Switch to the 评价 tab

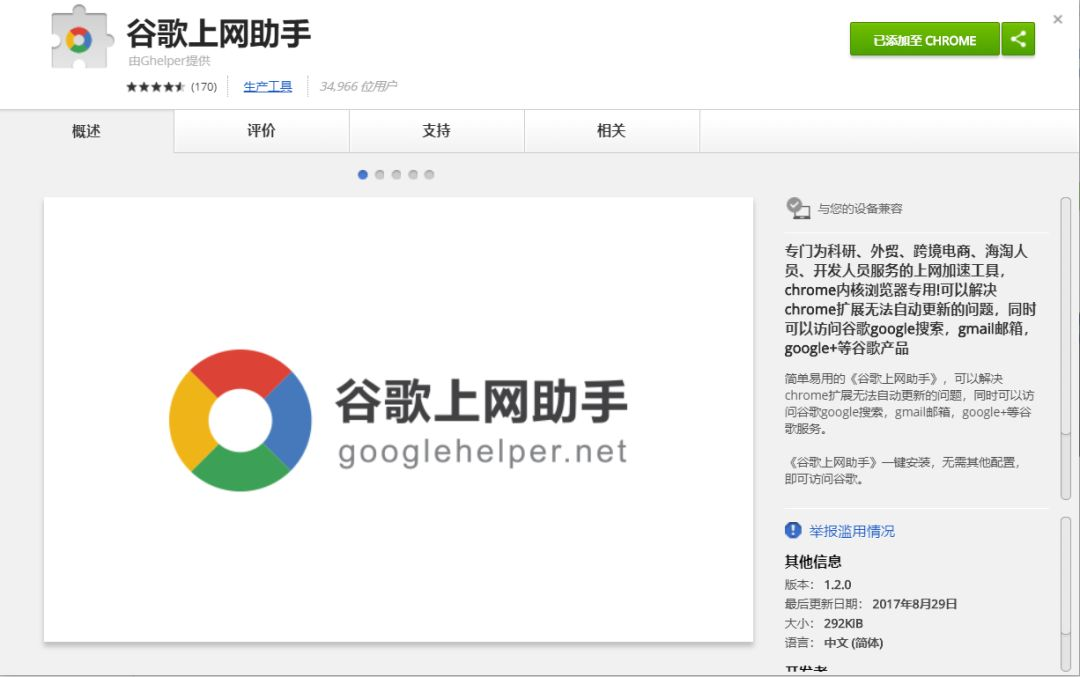(261, 131)
